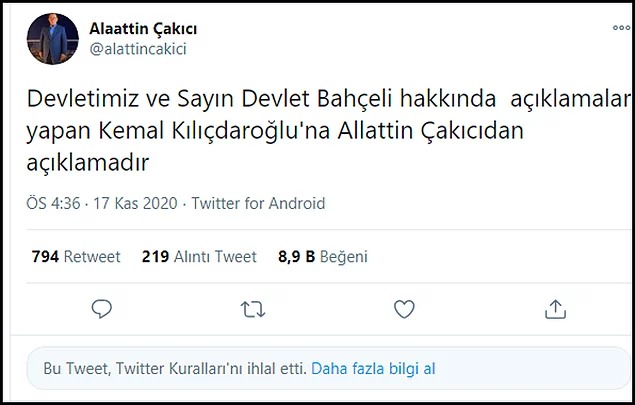Image resolution: width=635 pixels, height=405 pixels.
Task: Show the 219 Alıntı Tweet list
Action: [199, 256]
